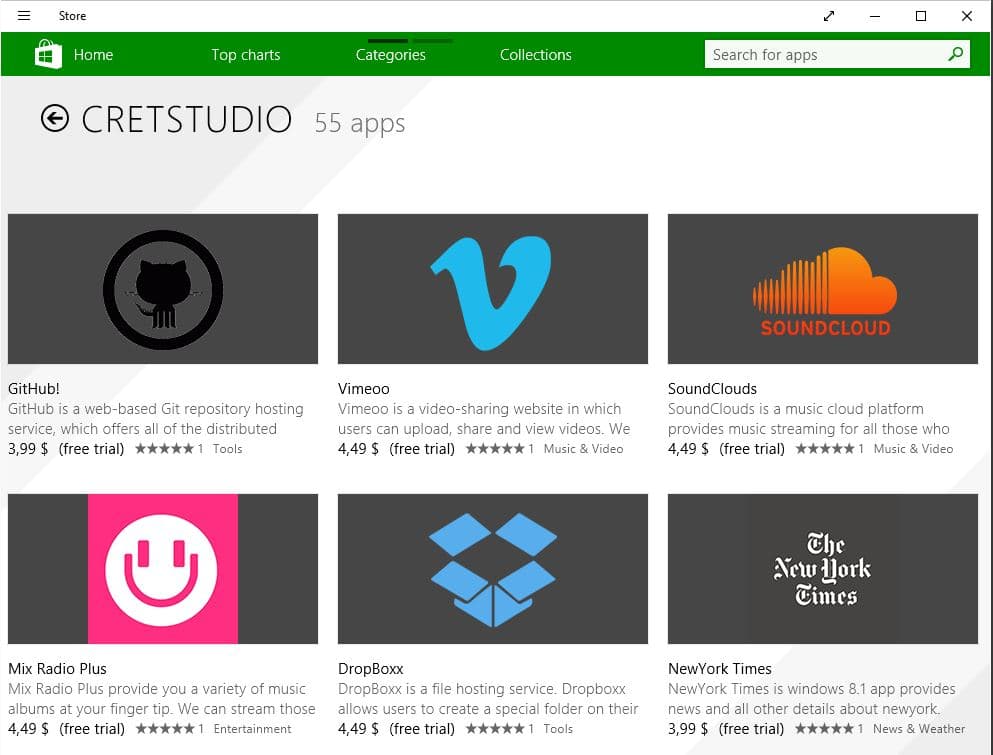Go to the Home tab

coord(93,55)
